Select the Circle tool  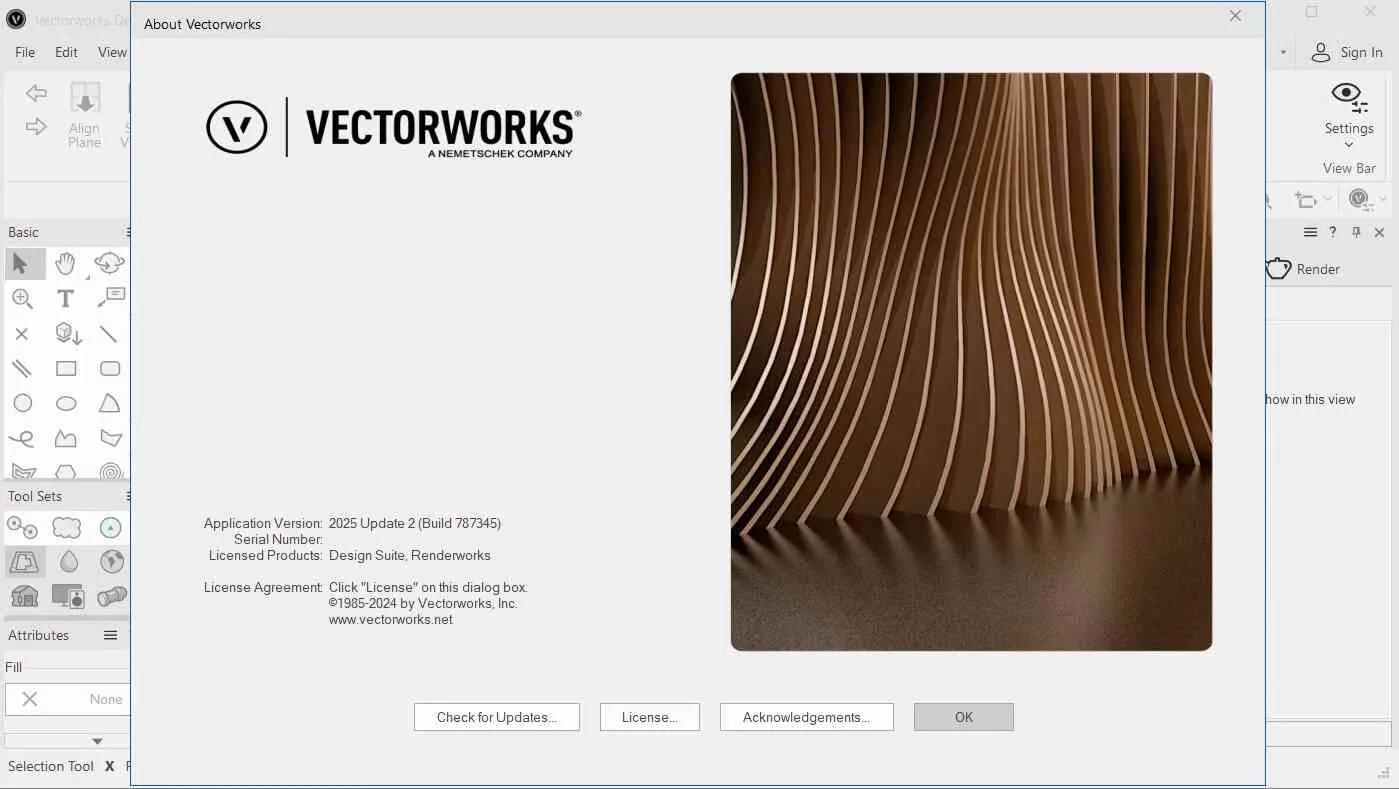click(x=22, y=404)
